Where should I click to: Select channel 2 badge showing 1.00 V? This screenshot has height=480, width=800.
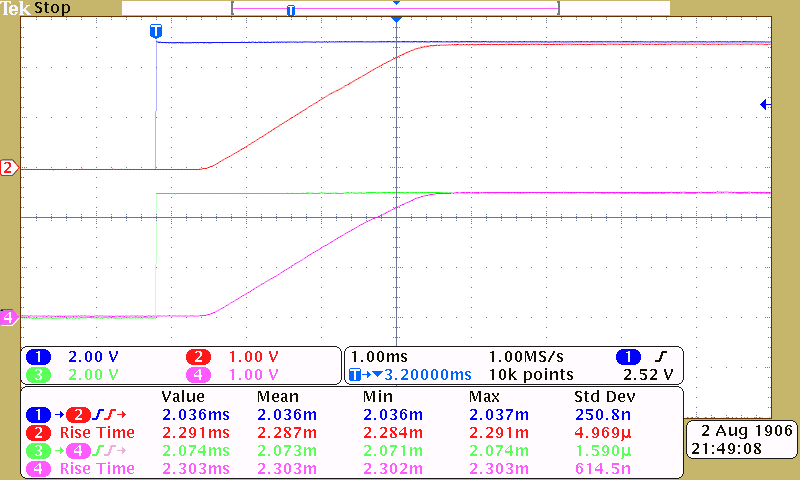pos(198,357)
